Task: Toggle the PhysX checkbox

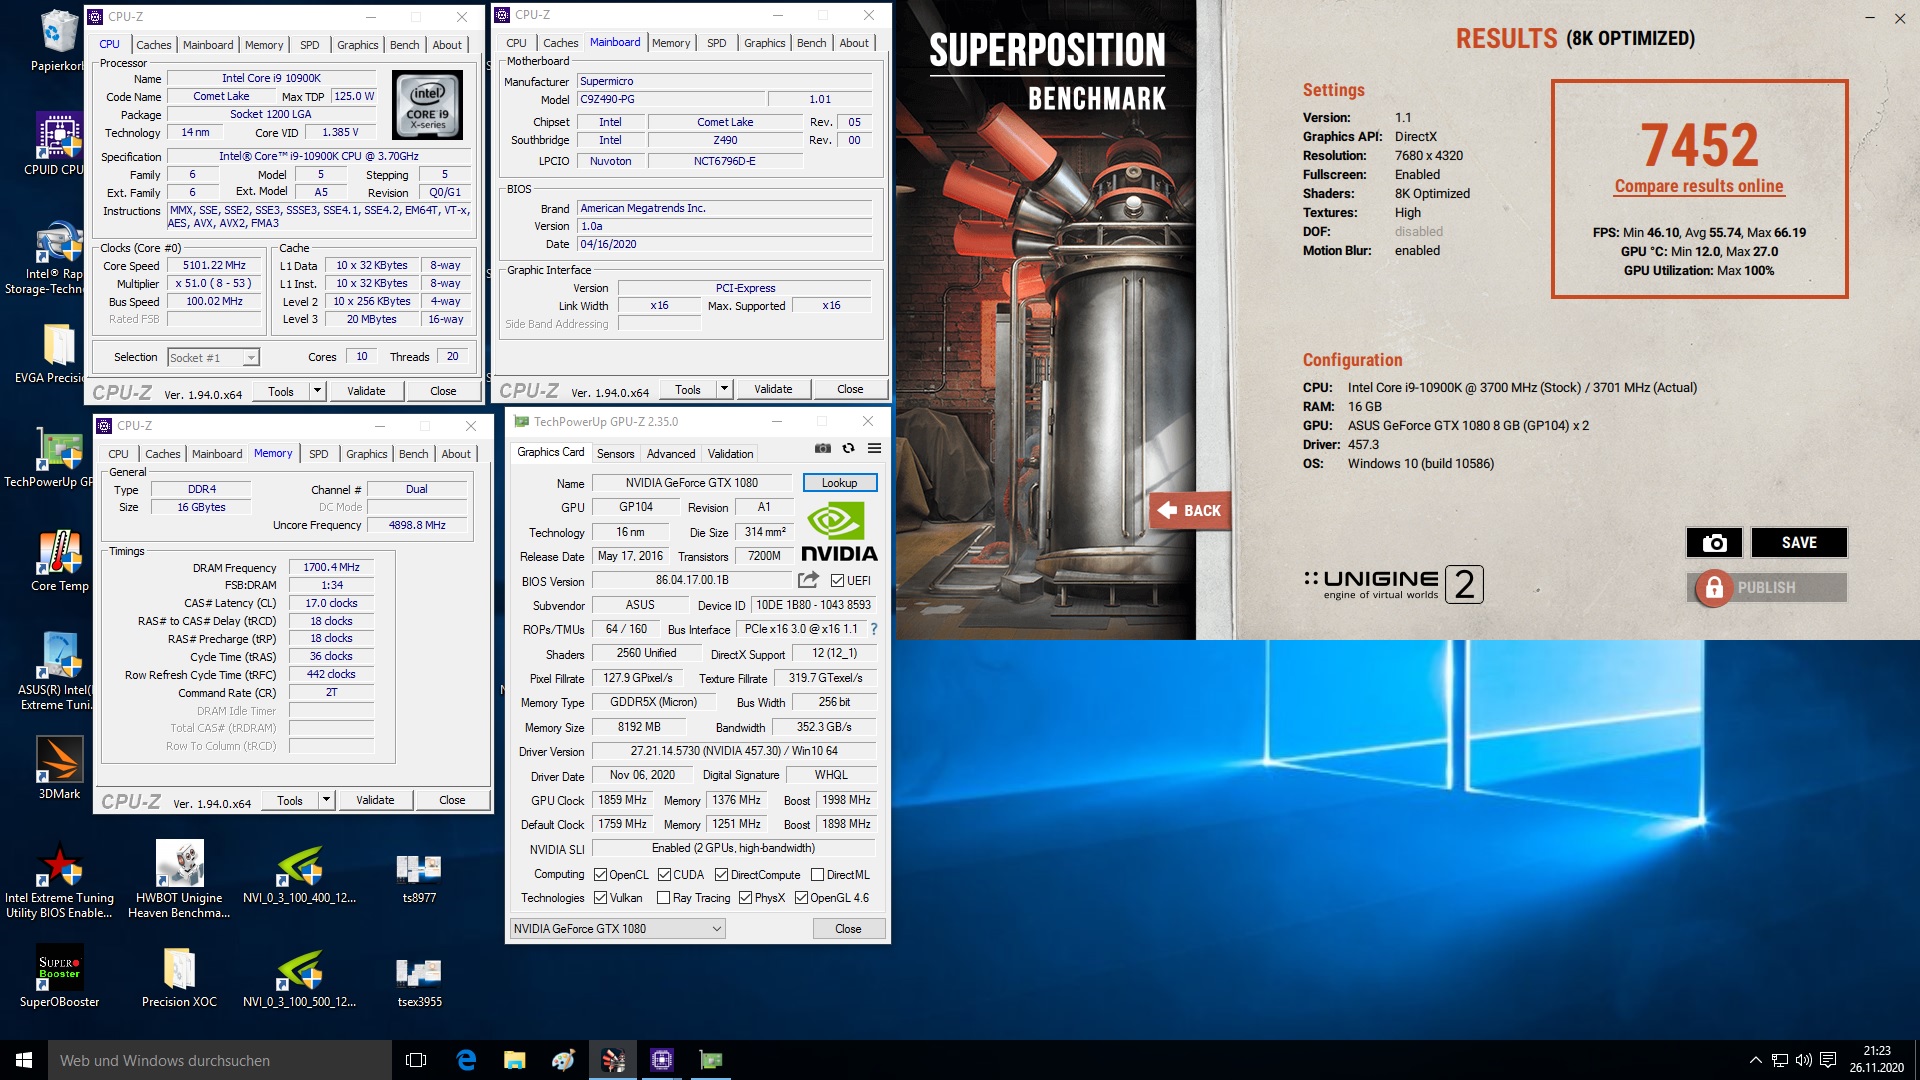Action: coord(745,898)
